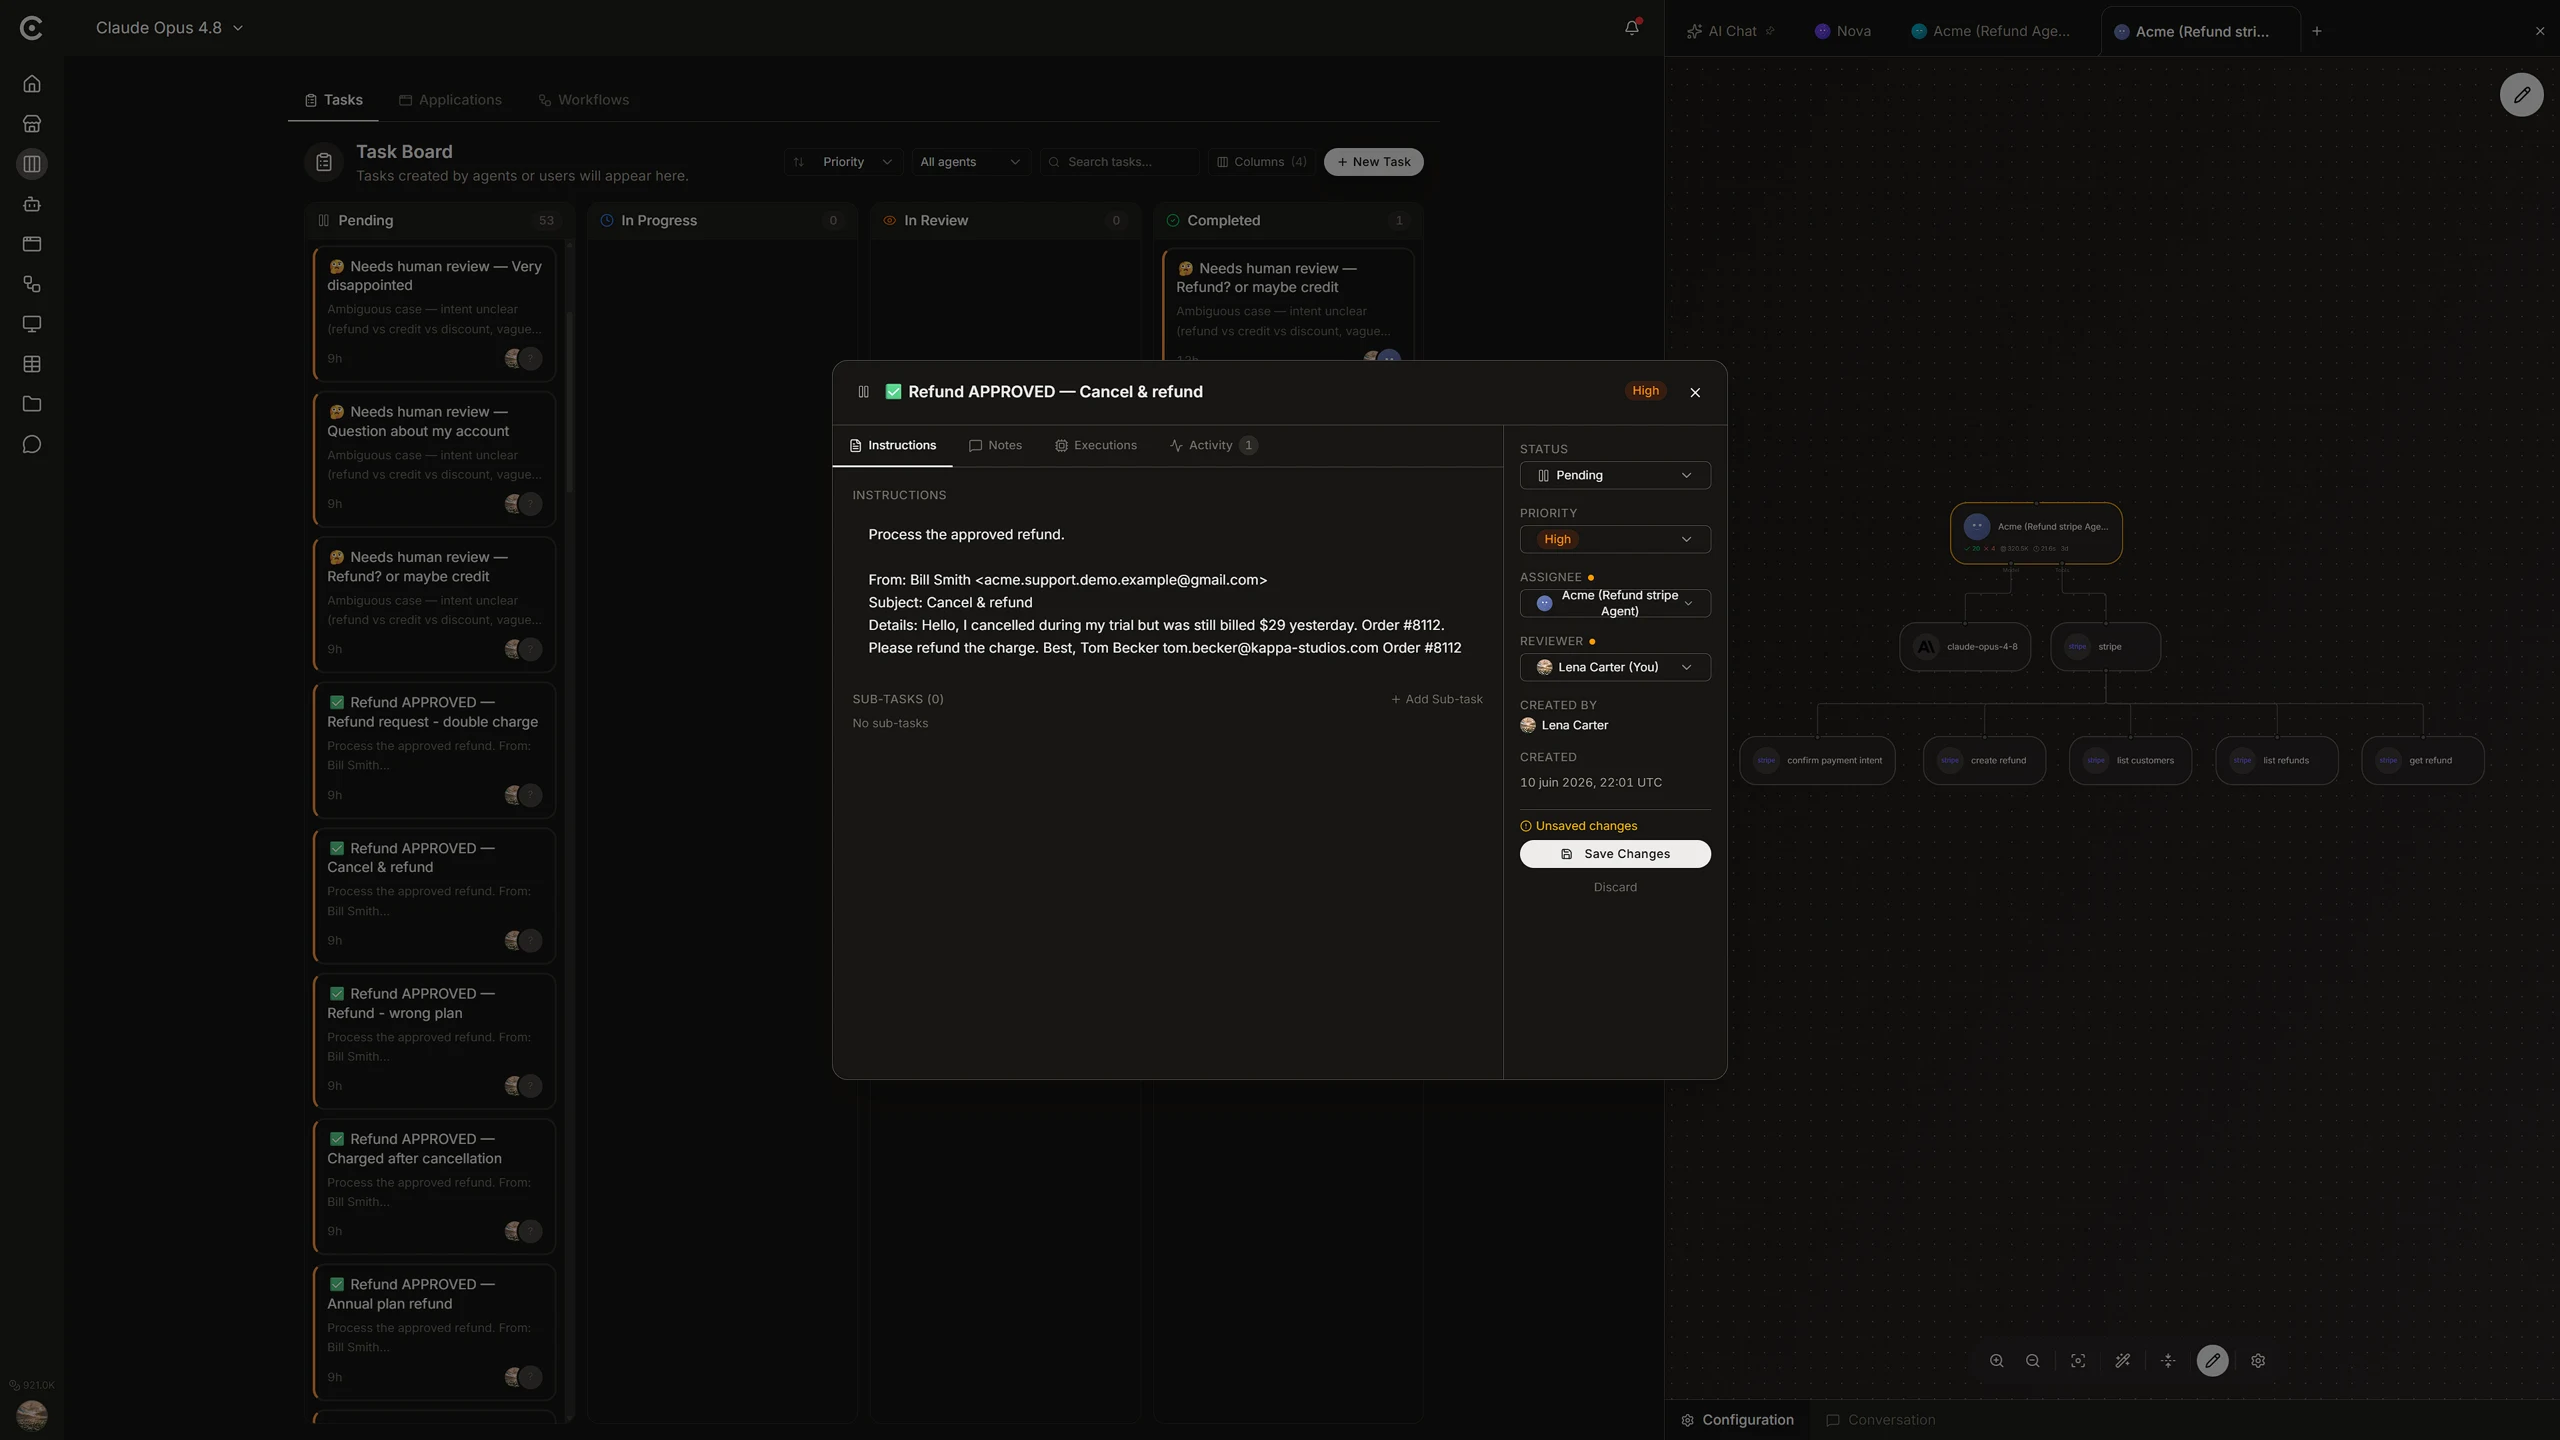Open the 'Refund - wrong plan' task card
This screenshot has width=2560, height=1440.
pos(434,1040)
